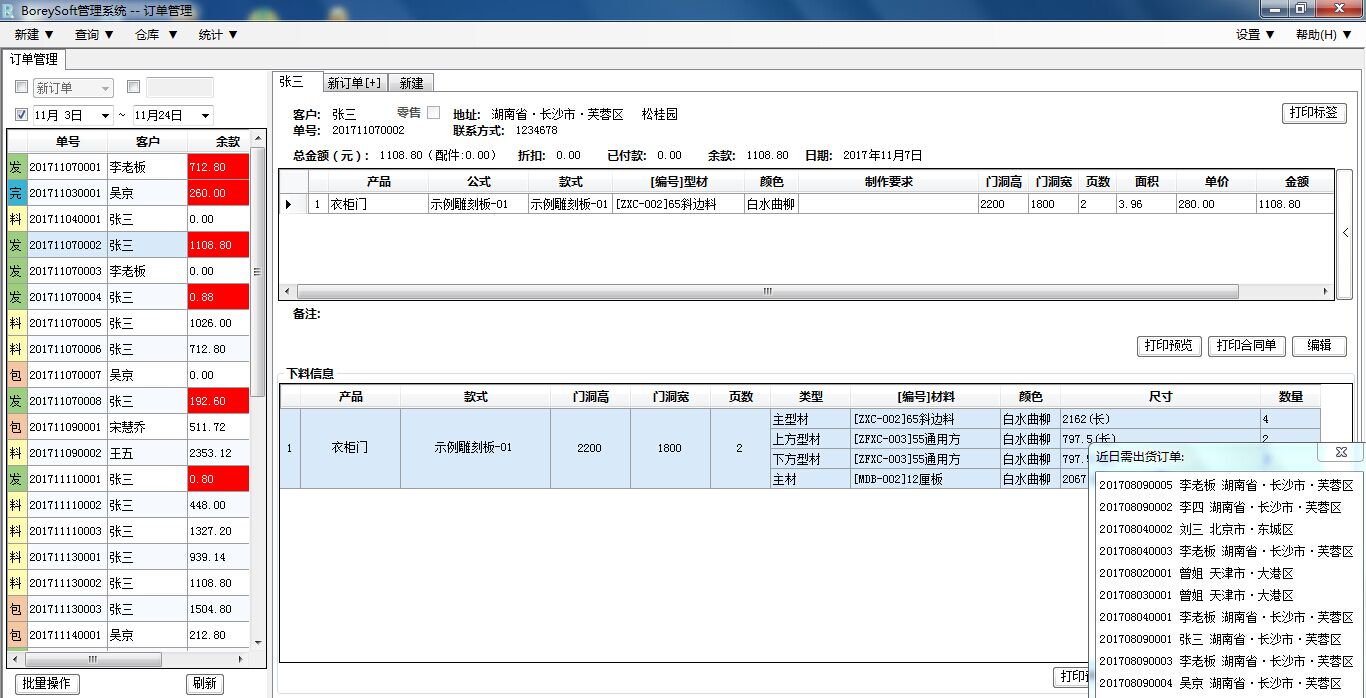This screenshot has height=698, width=1366.
Task: Click the 示例雕刻板-01 formula cell
Action: (x=478, y=204)
